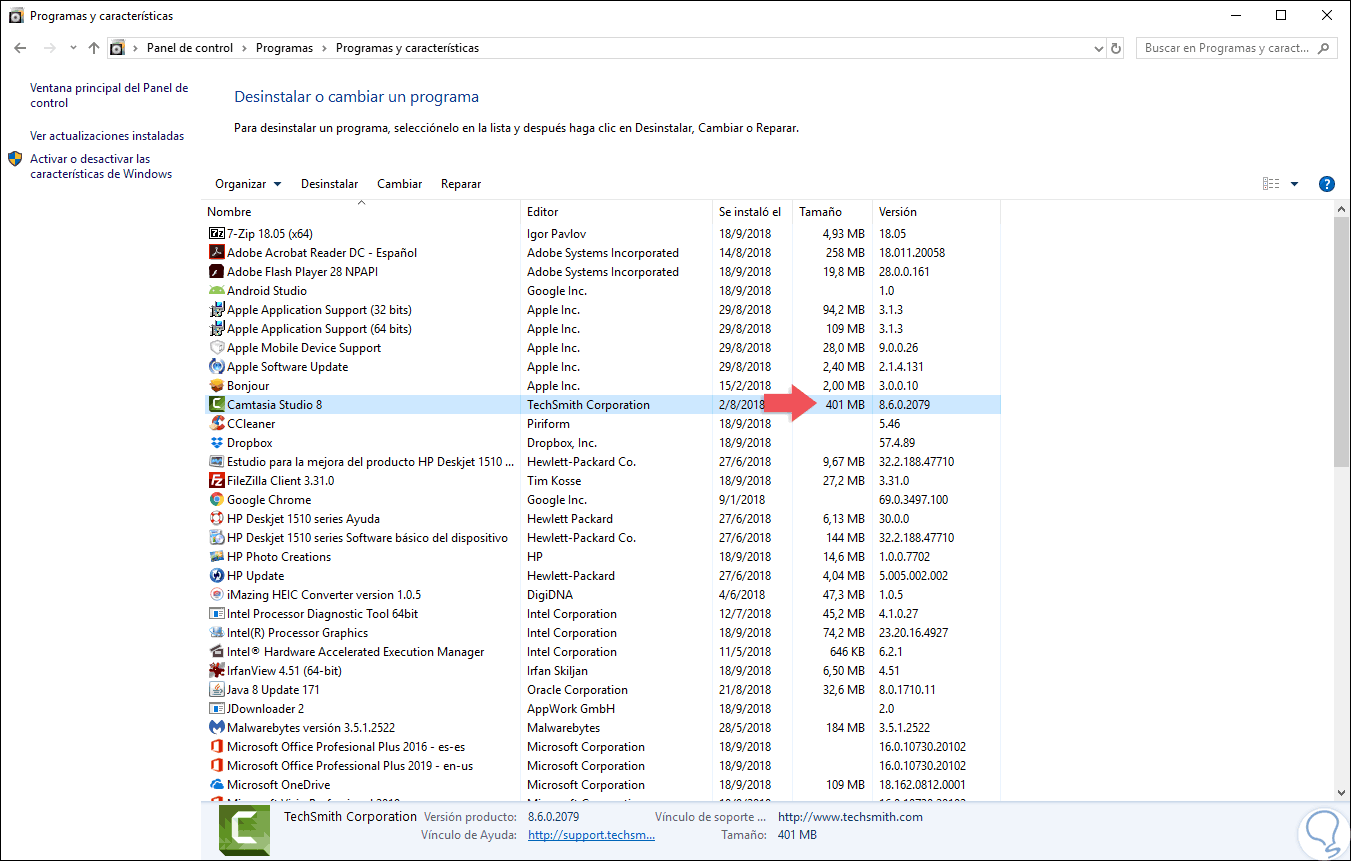This screenshot has width=1351, height=861.
Task: Select Microsoft Office Professional Plus 2019 row
Action: (602, 766)
